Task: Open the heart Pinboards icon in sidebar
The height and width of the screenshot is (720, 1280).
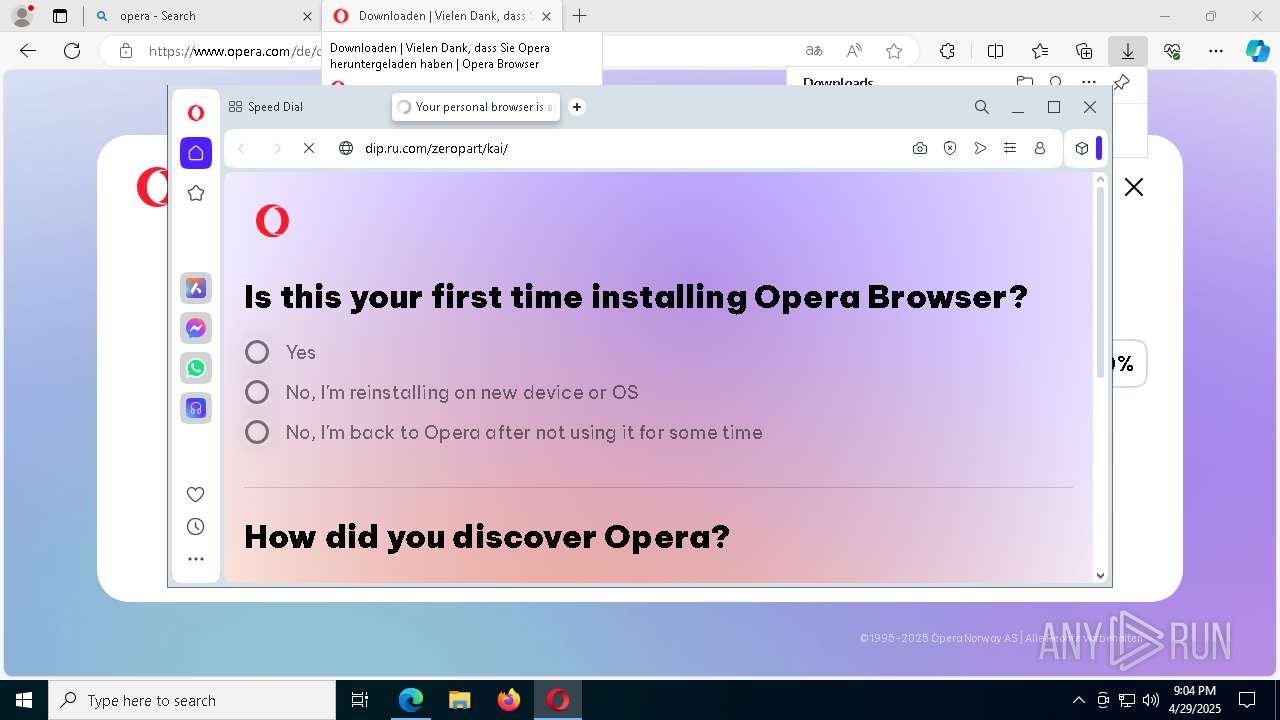Action: coord(196,494)
